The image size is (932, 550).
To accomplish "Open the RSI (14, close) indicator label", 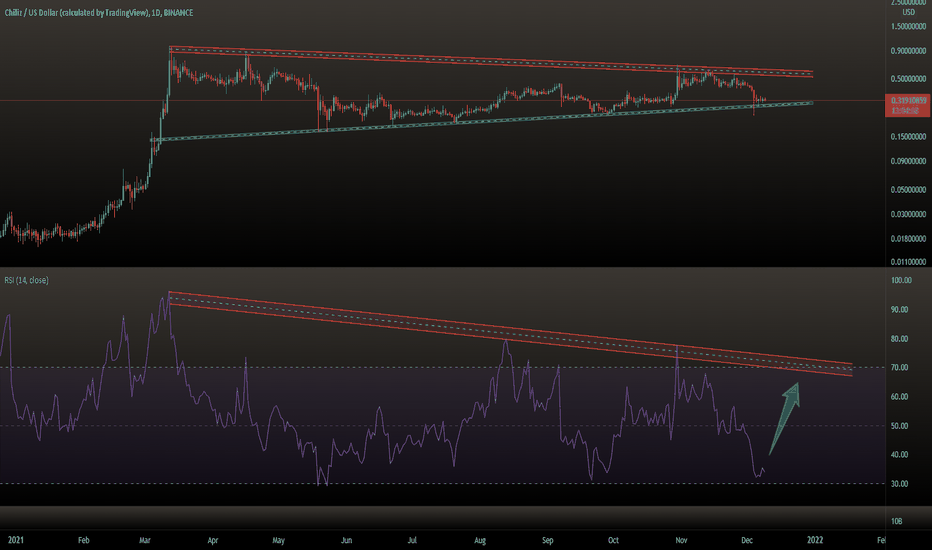I will coord(27,280).
